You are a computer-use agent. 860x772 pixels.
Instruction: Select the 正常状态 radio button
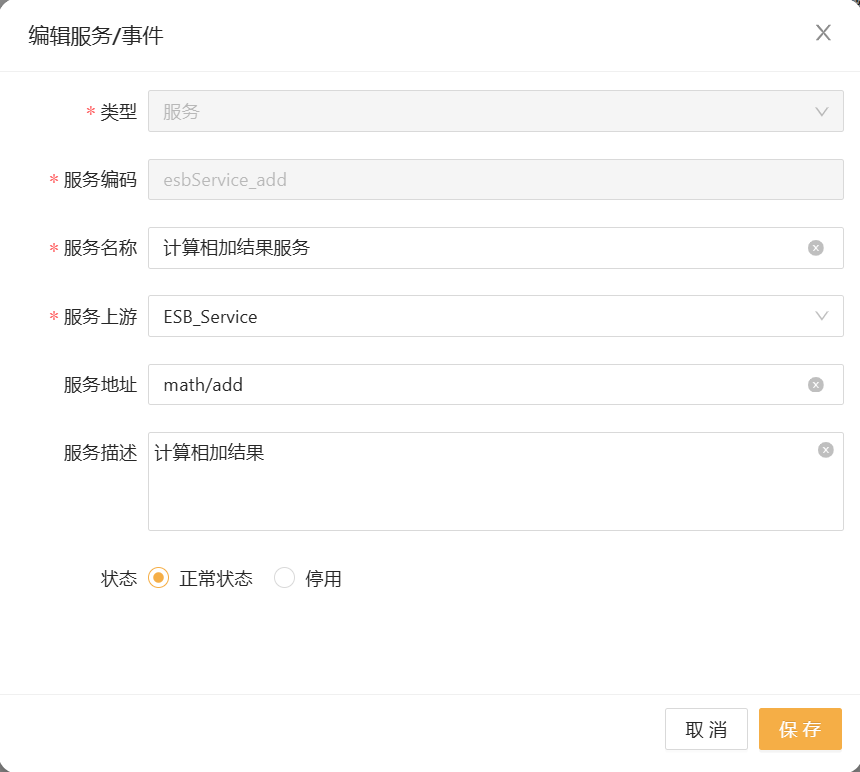point(158,578)
